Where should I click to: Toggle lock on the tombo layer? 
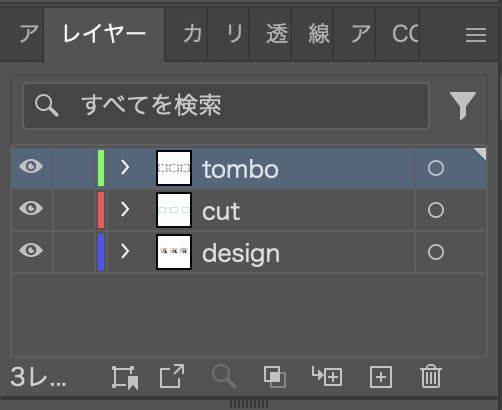click(x=74, y=168)
